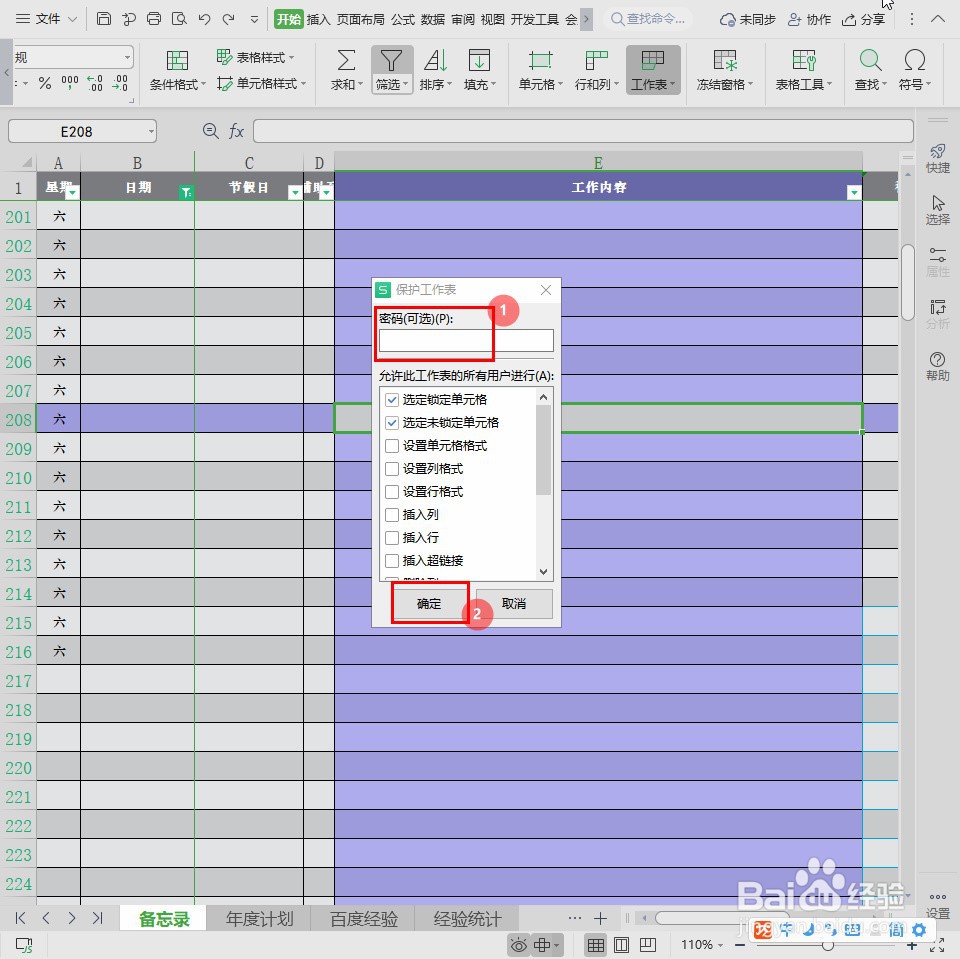Open sidebar Settings (设置)

coord(937,905)
